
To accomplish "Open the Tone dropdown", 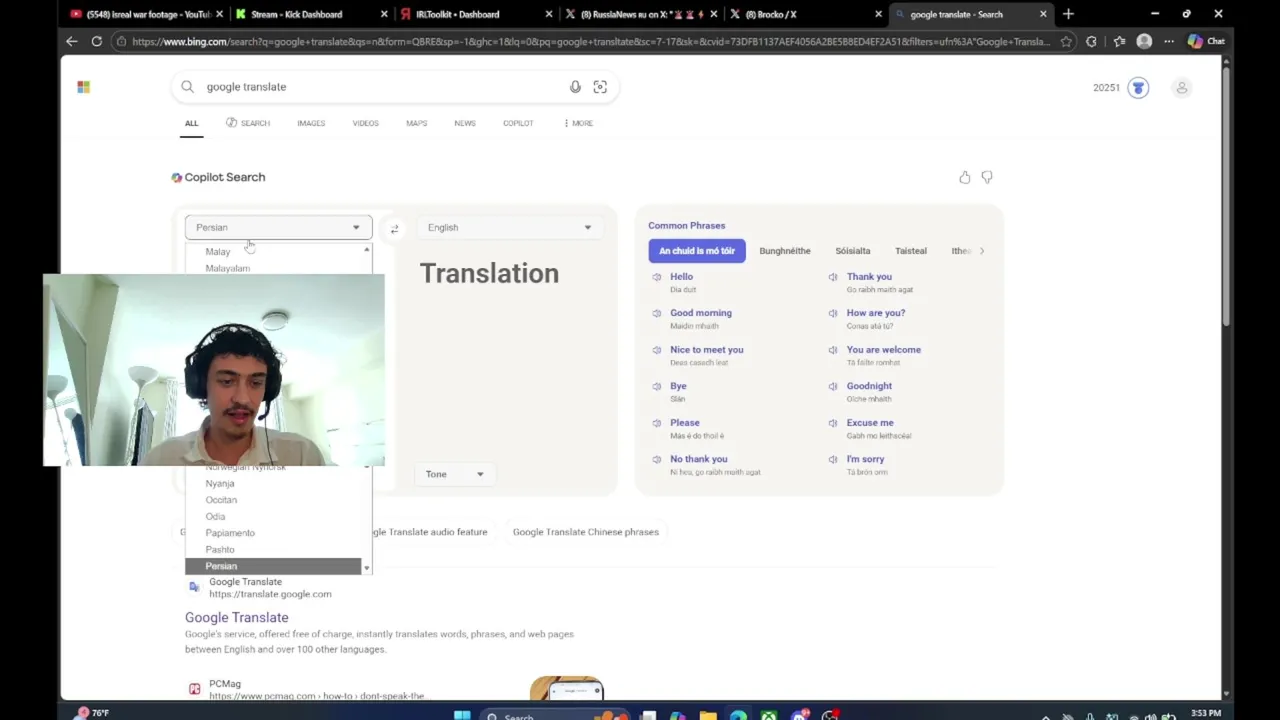I will coord(453,474).
